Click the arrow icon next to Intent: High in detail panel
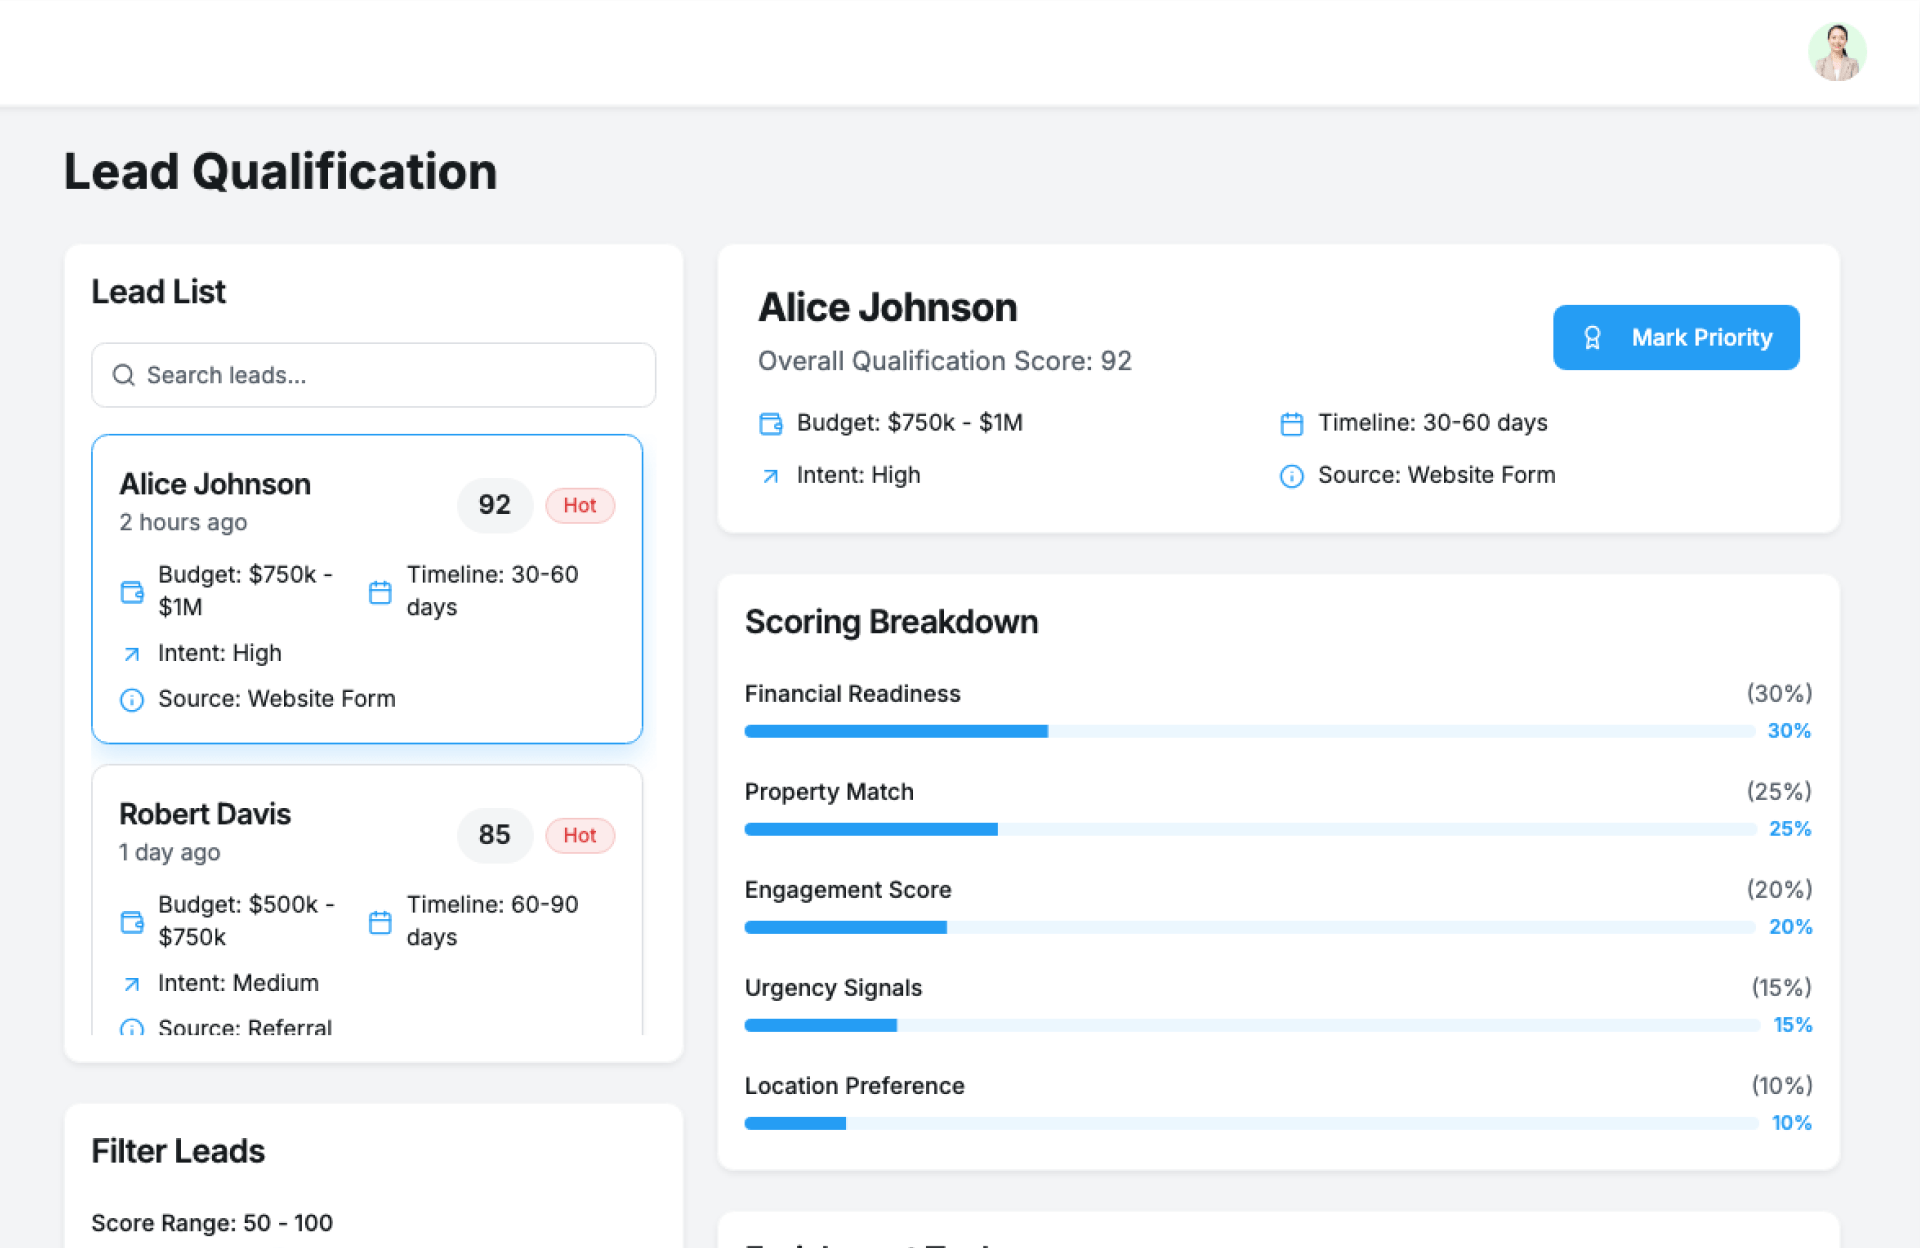 [770, 477]
